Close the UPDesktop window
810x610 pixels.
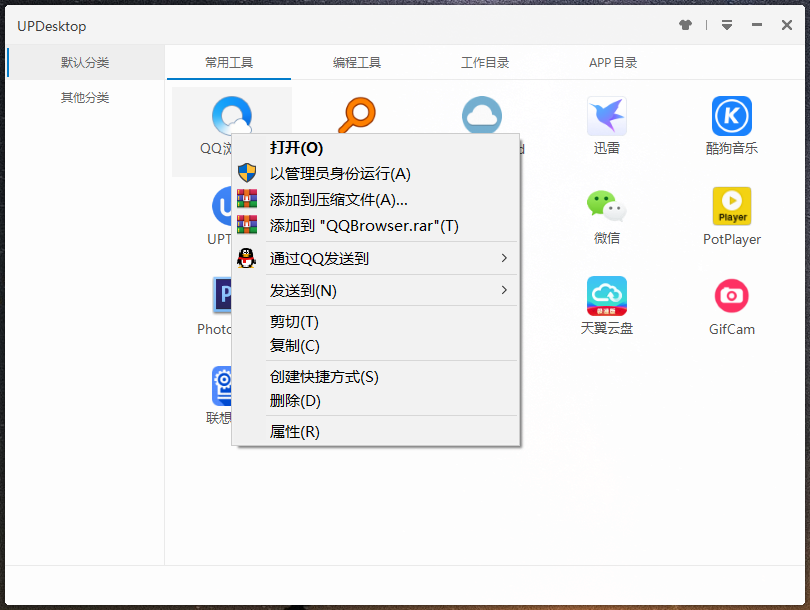(x=787, y=25)
